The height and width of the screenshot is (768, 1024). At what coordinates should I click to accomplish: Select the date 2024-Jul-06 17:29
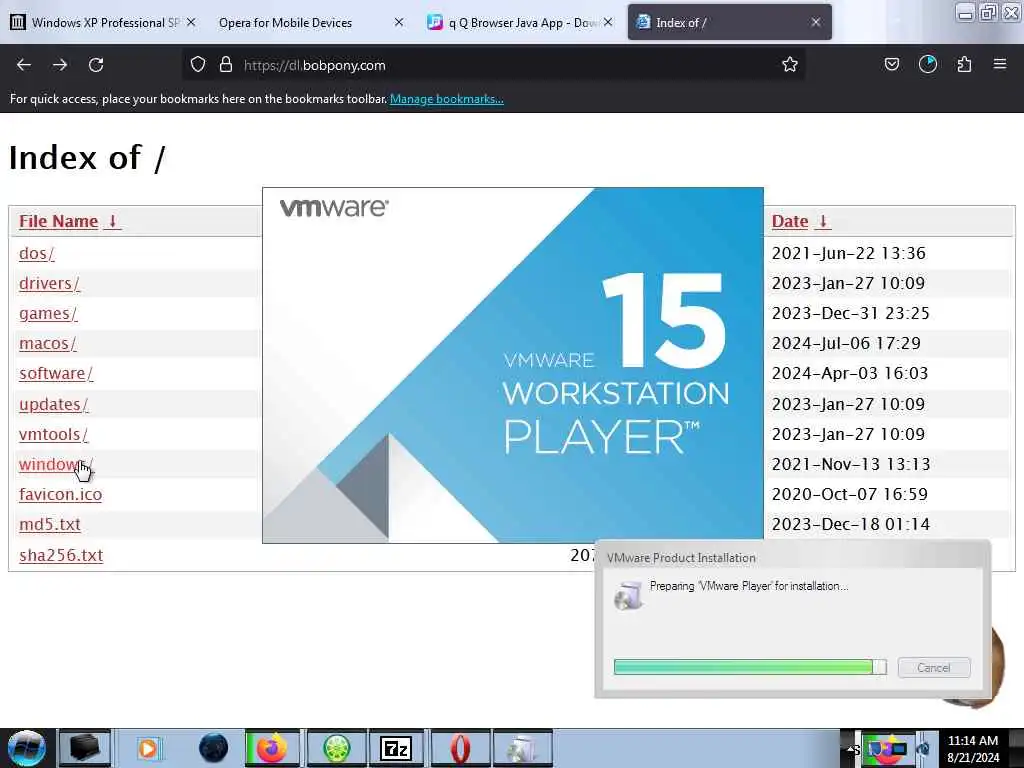point(846,344)
